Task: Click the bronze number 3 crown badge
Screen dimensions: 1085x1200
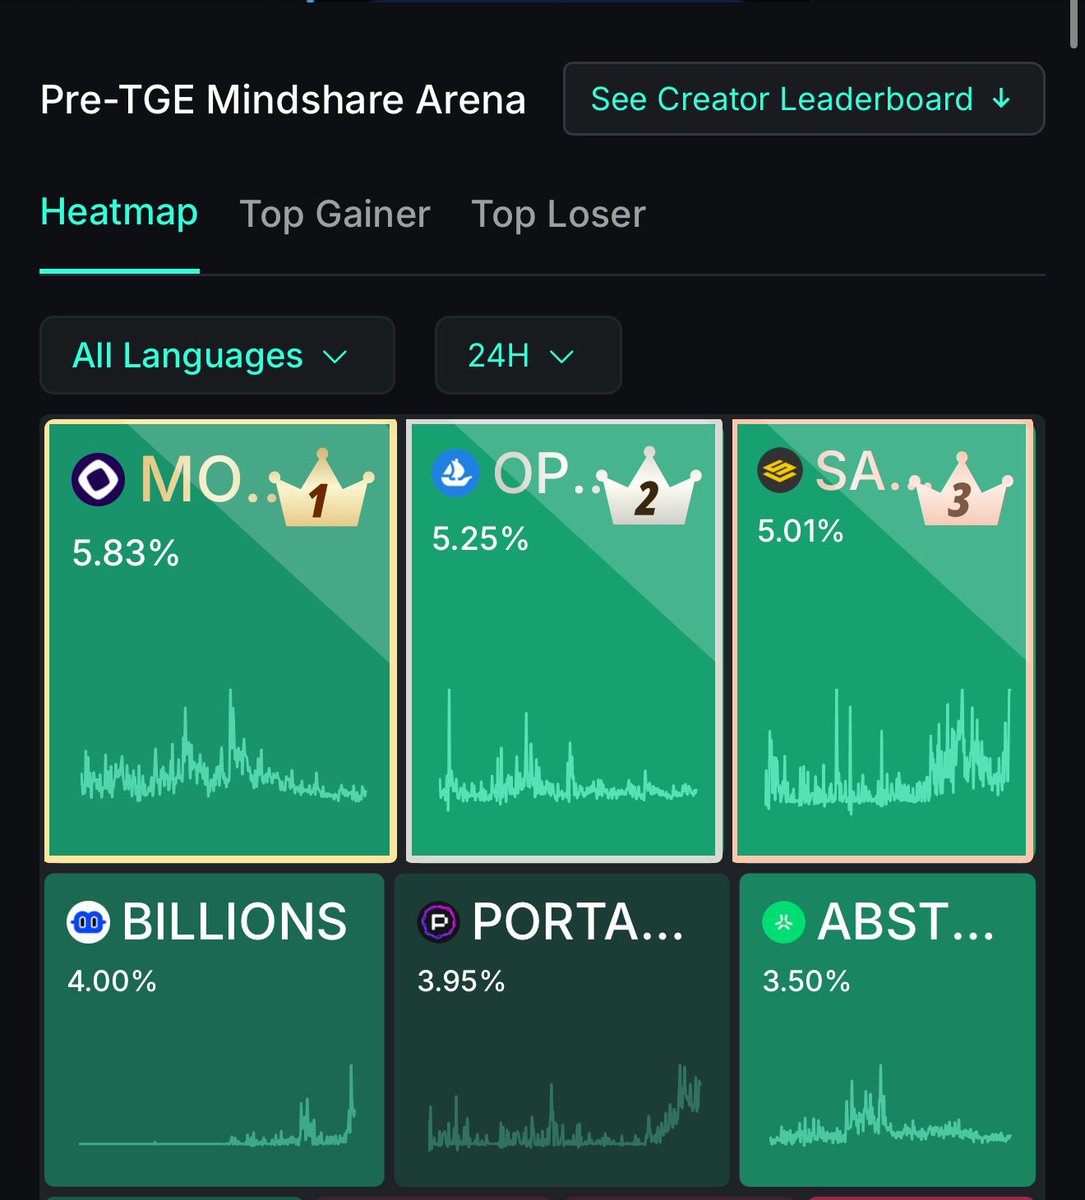Action: tap(960, 489)
